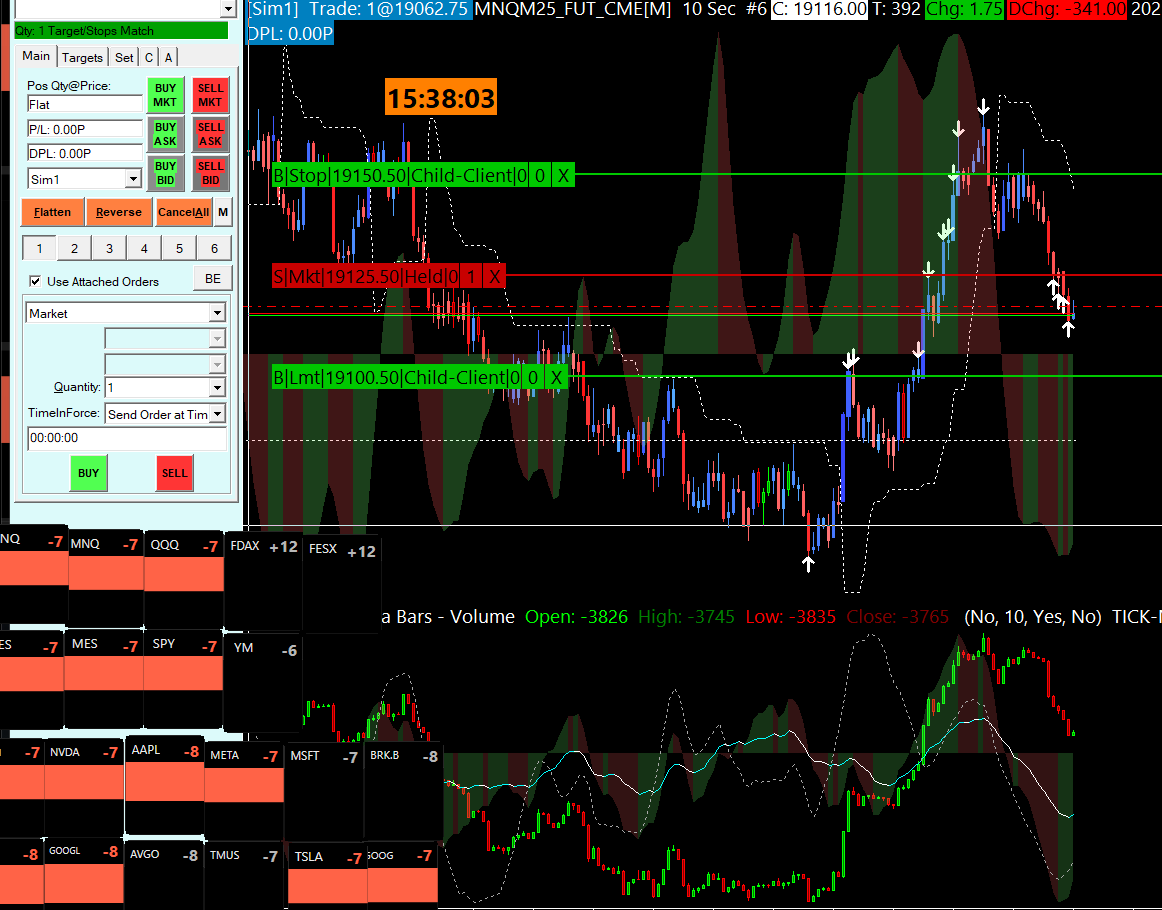Click the red SELL button at bottom

(175, 473)
